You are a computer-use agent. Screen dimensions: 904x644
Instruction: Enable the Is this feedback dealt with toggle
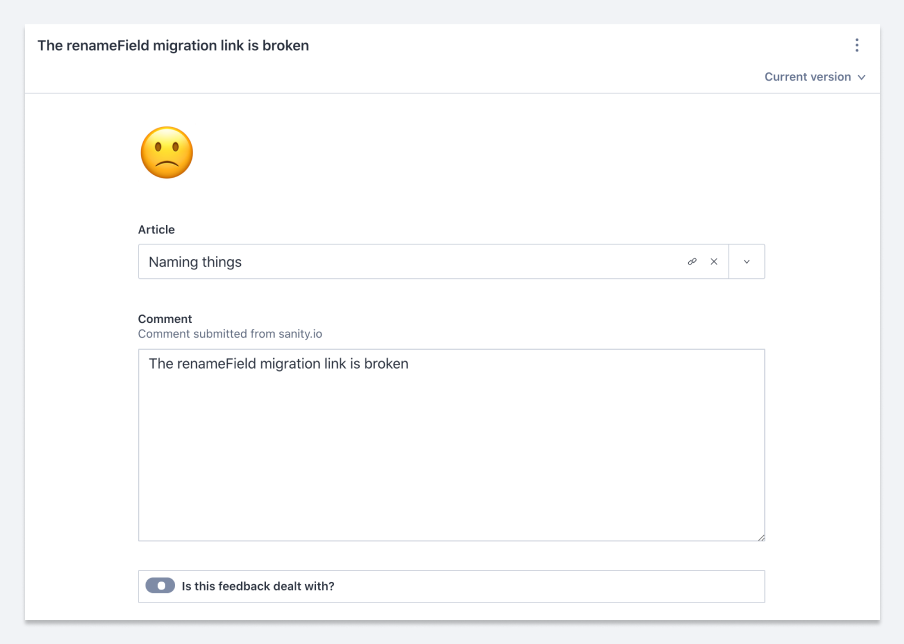160,585
